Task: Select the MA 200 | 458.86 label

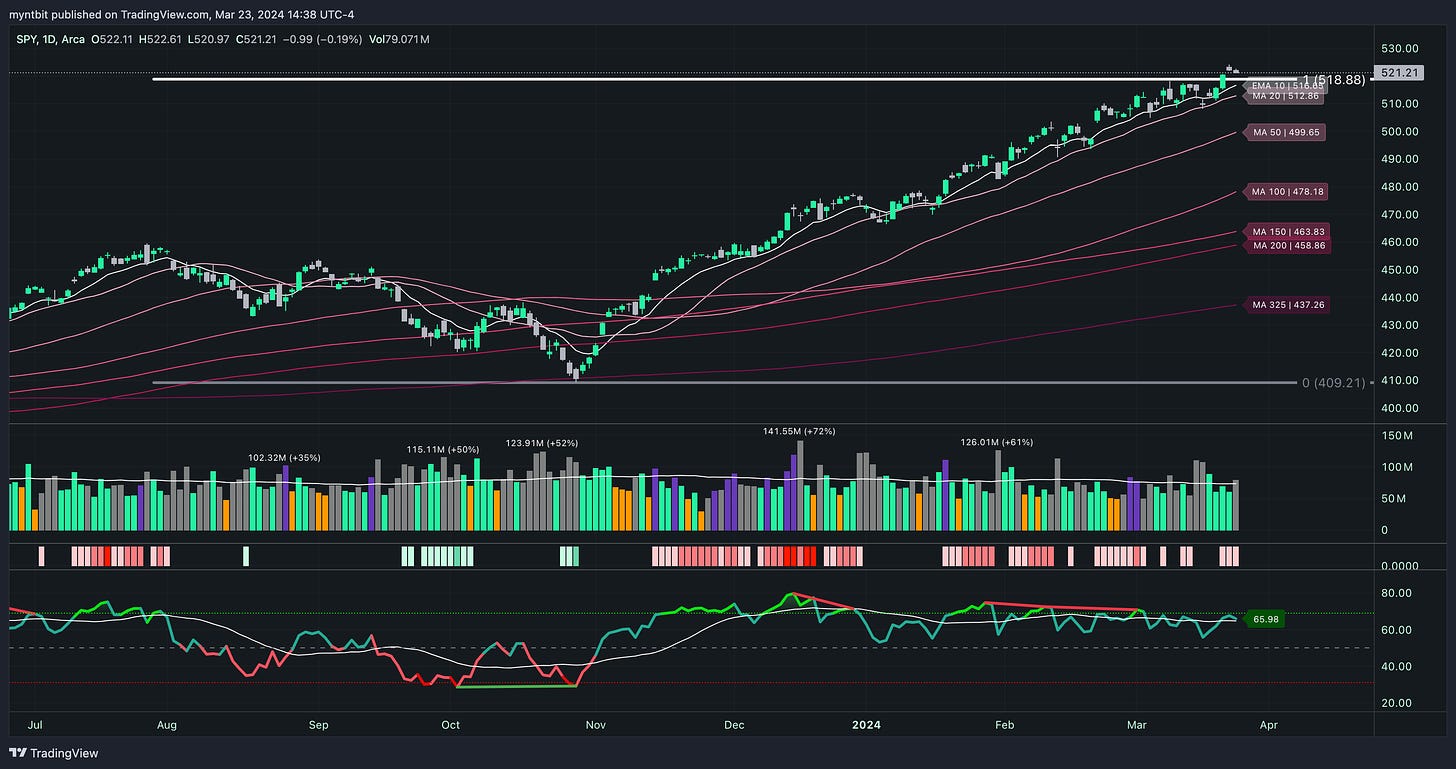Action: 1286,245
